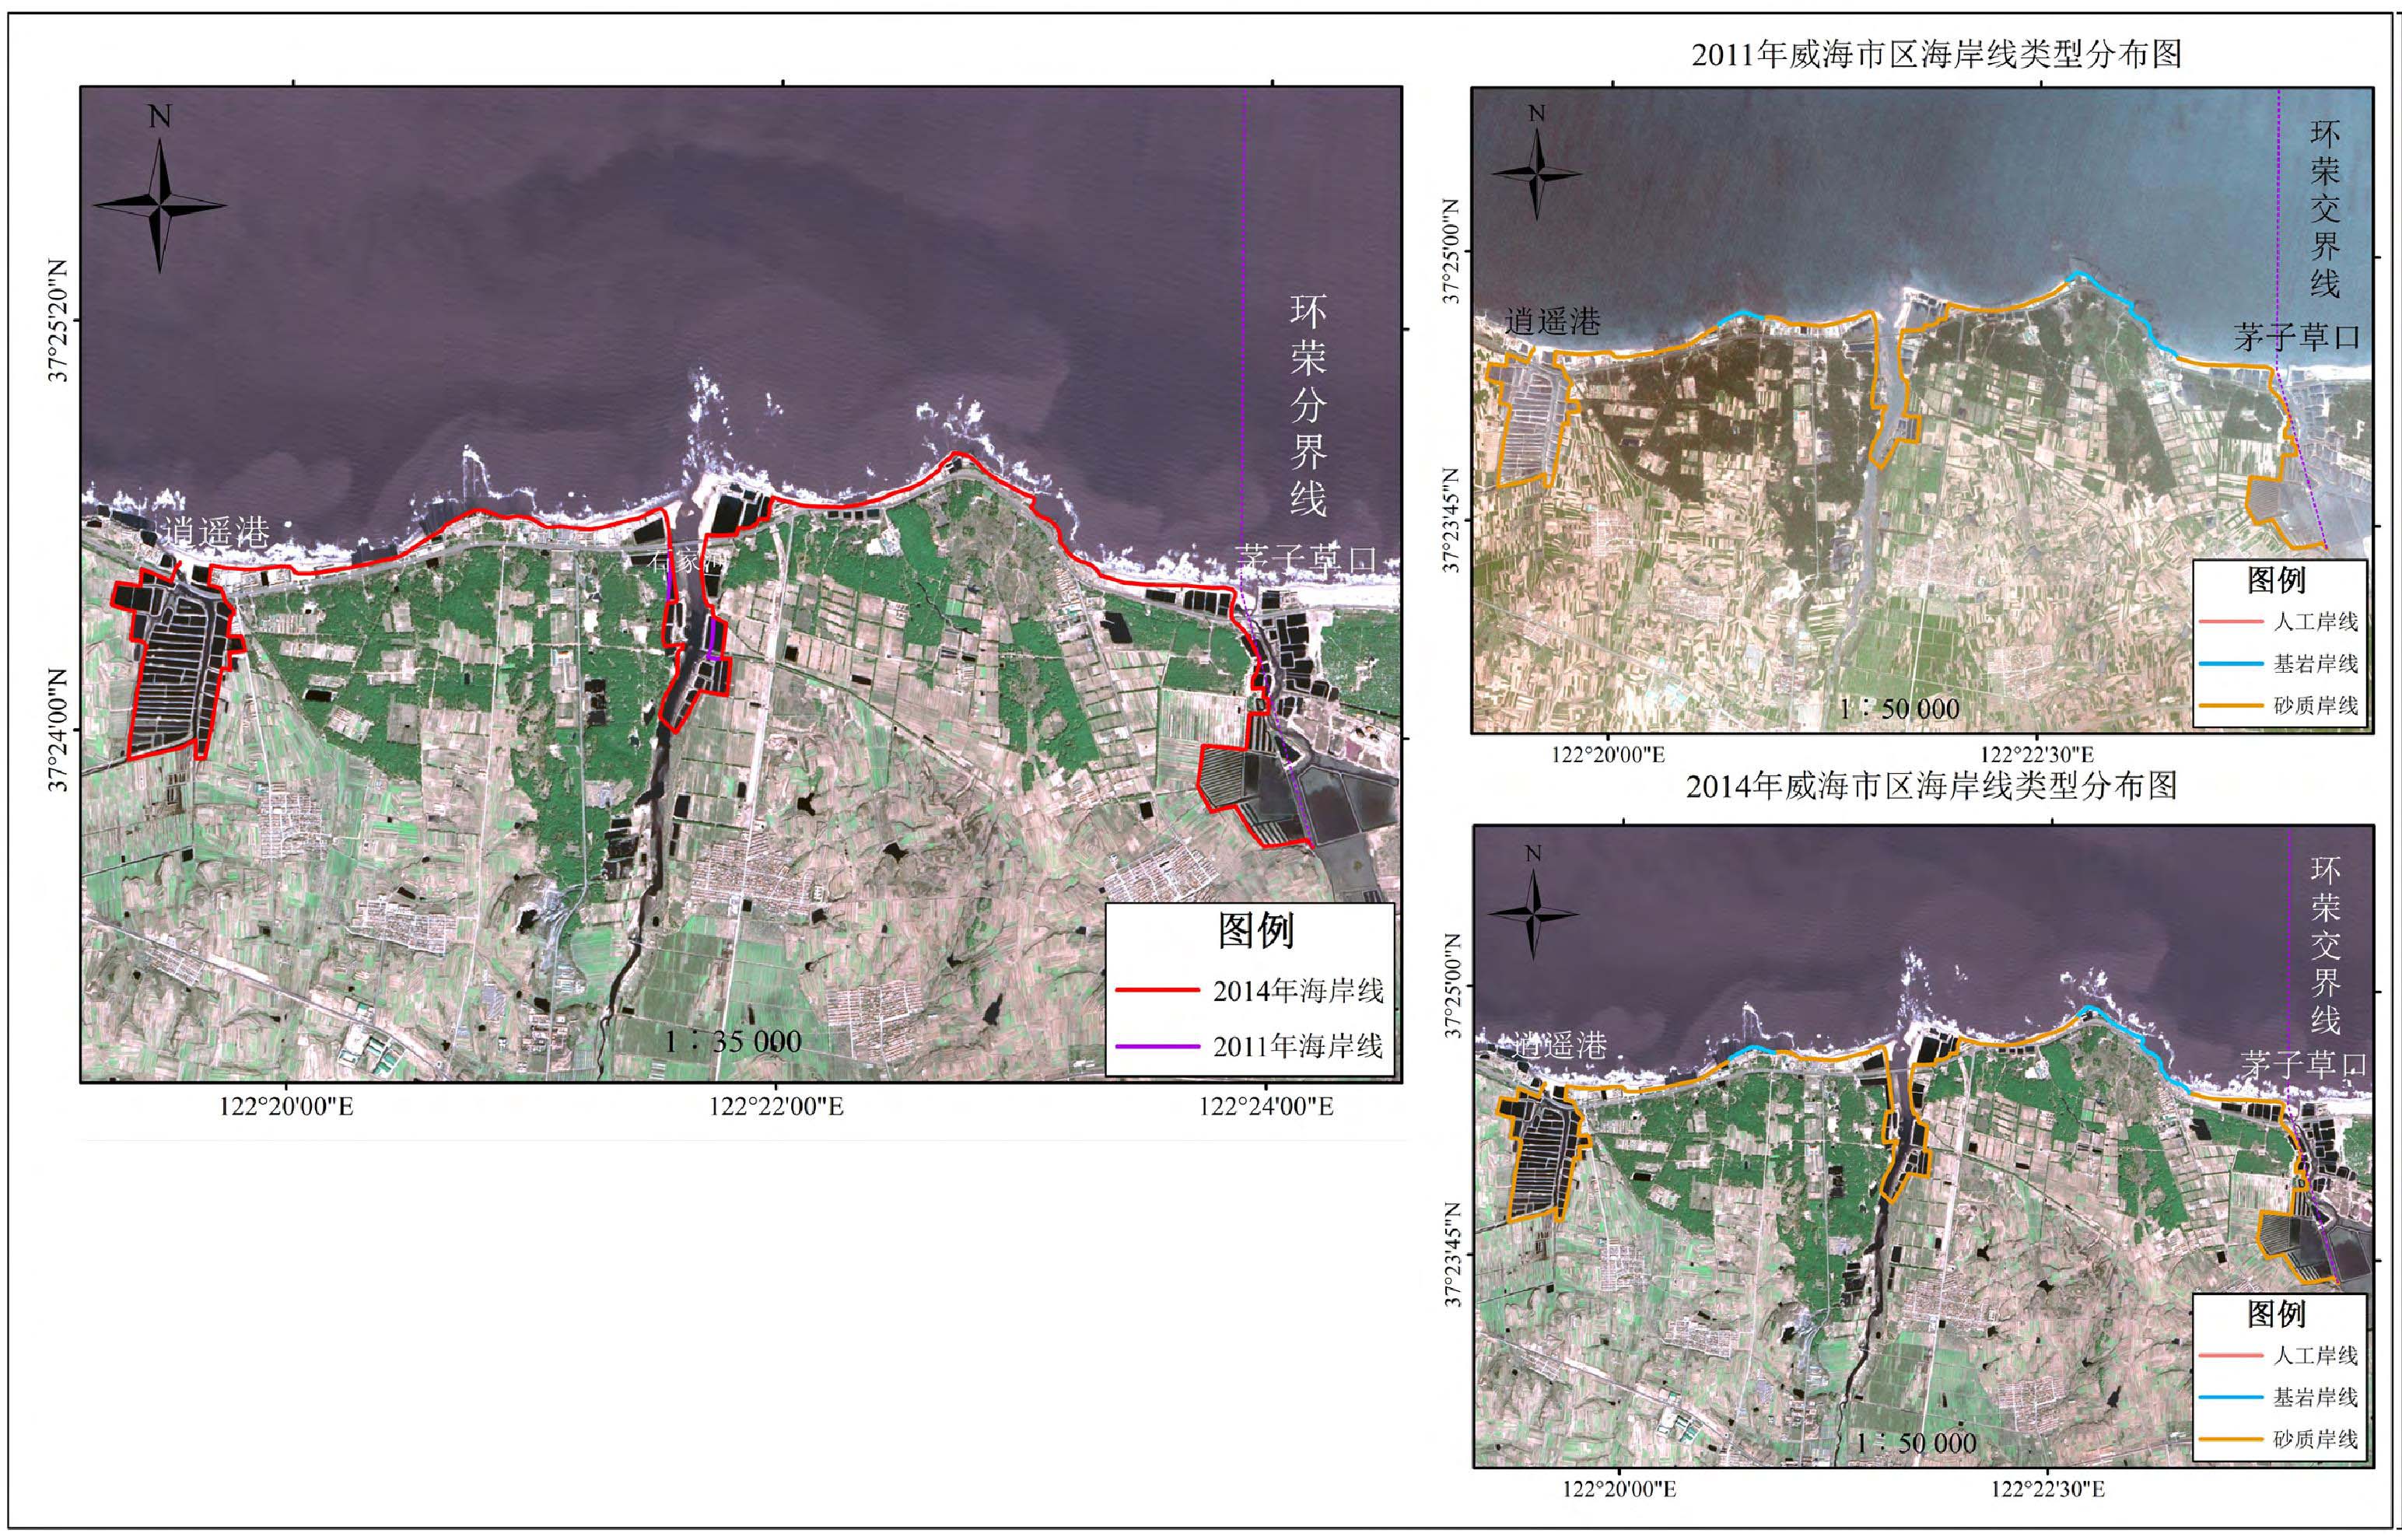This screenshot has width=2402, height=1540.
Task: Click the 122°22'00"E longitude label under the large map
Action: pos(777,1106)
